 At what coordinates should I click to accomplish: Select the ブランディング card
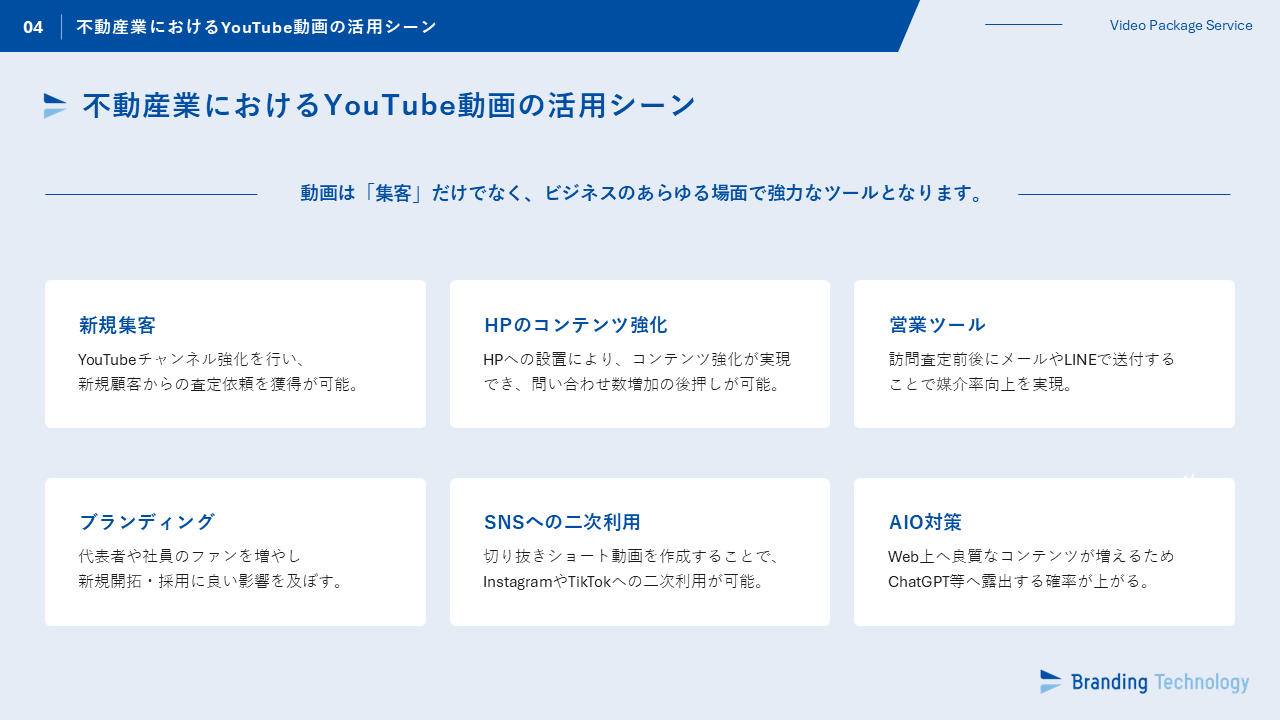click(x=235, y=551)
